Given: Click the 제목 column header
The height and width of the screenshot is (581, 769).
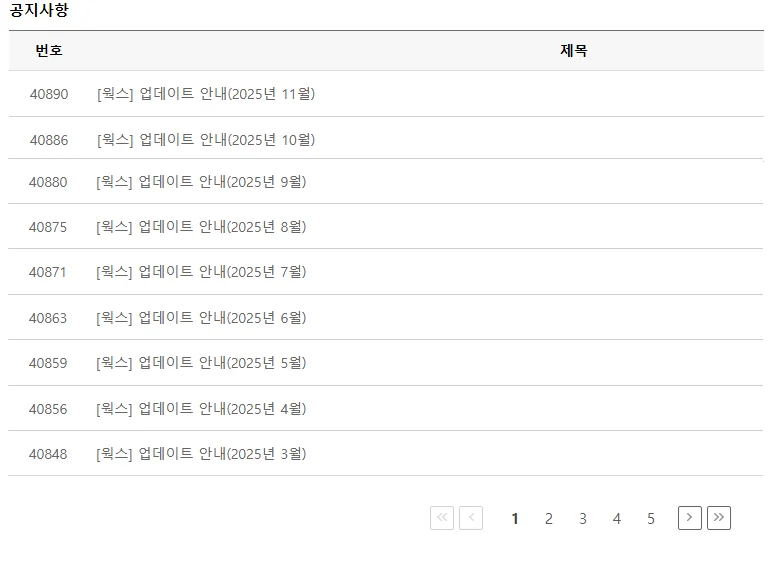Looking at the screenshot, I should [x=574, y=51].
